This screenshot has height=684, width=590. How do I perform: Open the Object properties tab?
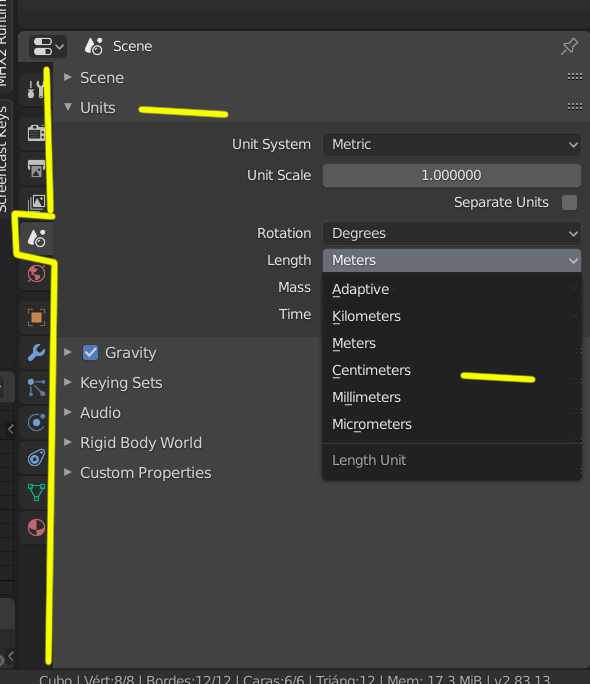point(36,317)
